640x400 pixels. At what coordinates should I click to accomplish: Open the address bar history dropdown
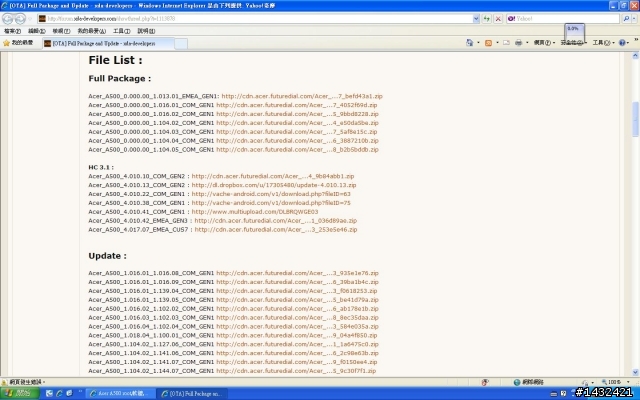pyautogui.click(x=476, y=18)
